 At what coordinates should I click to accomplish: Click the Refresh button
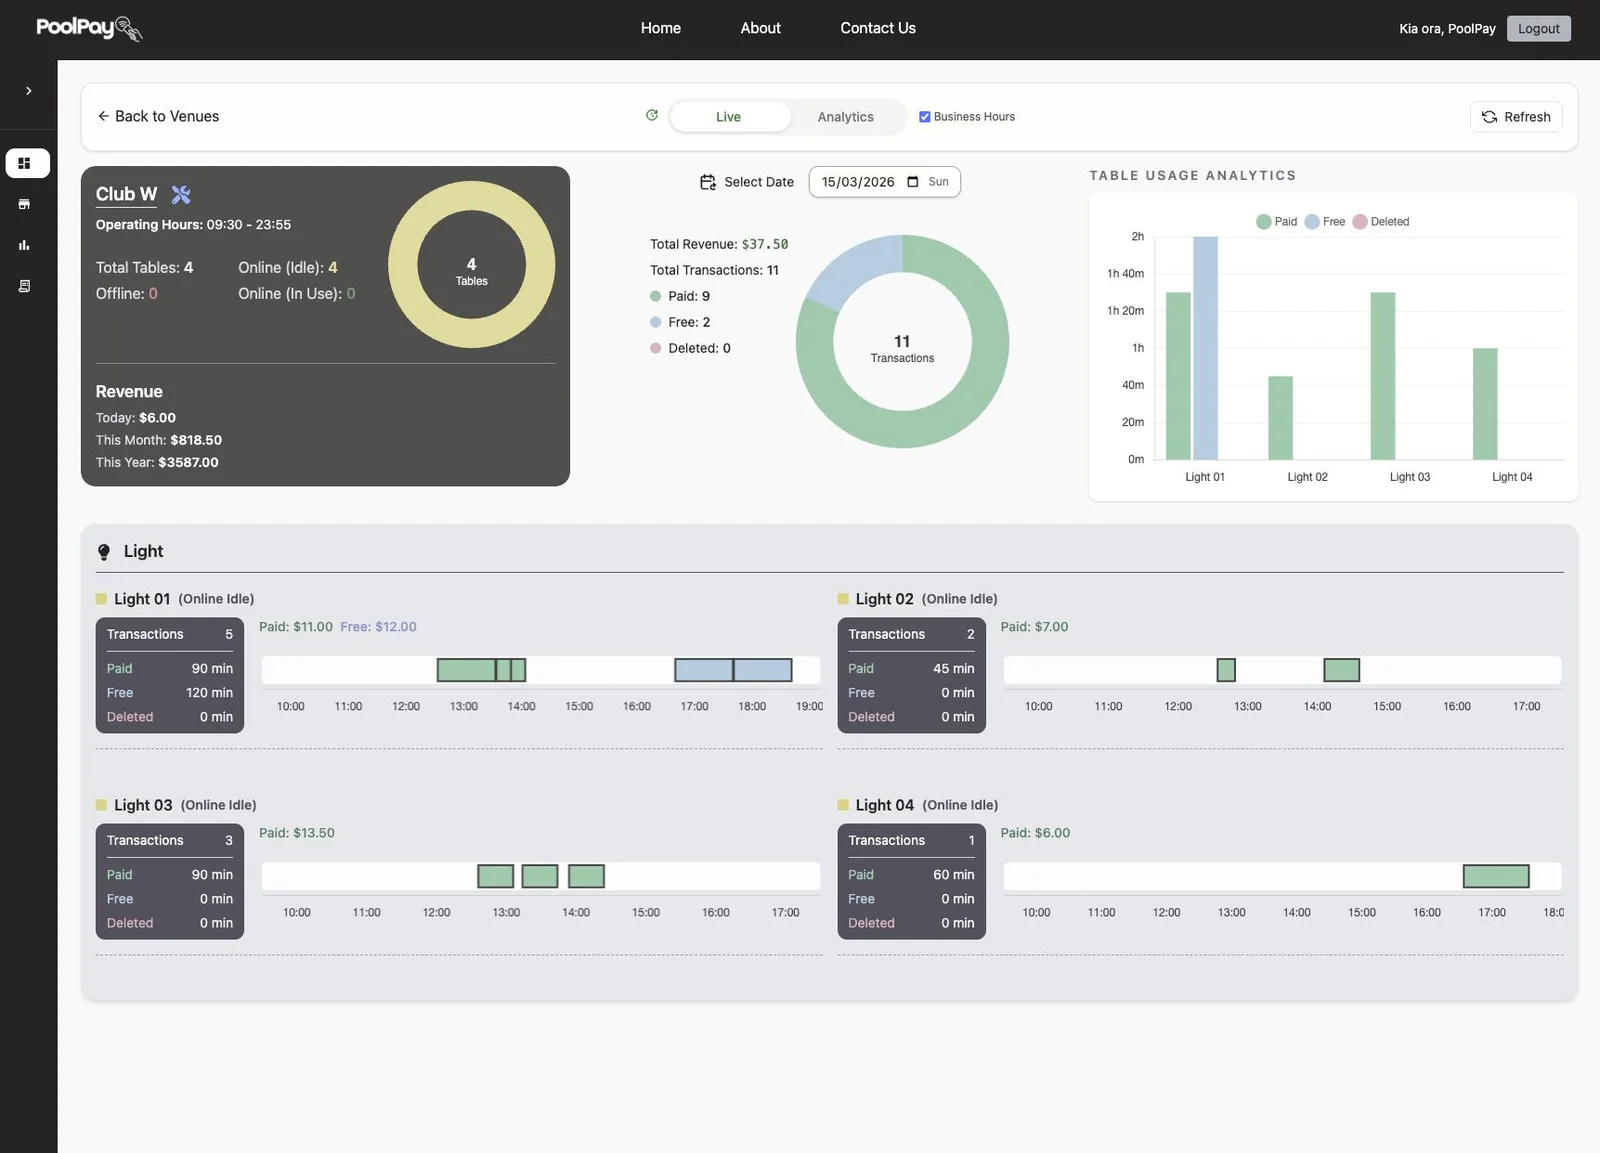click(x=1516, y=117)
